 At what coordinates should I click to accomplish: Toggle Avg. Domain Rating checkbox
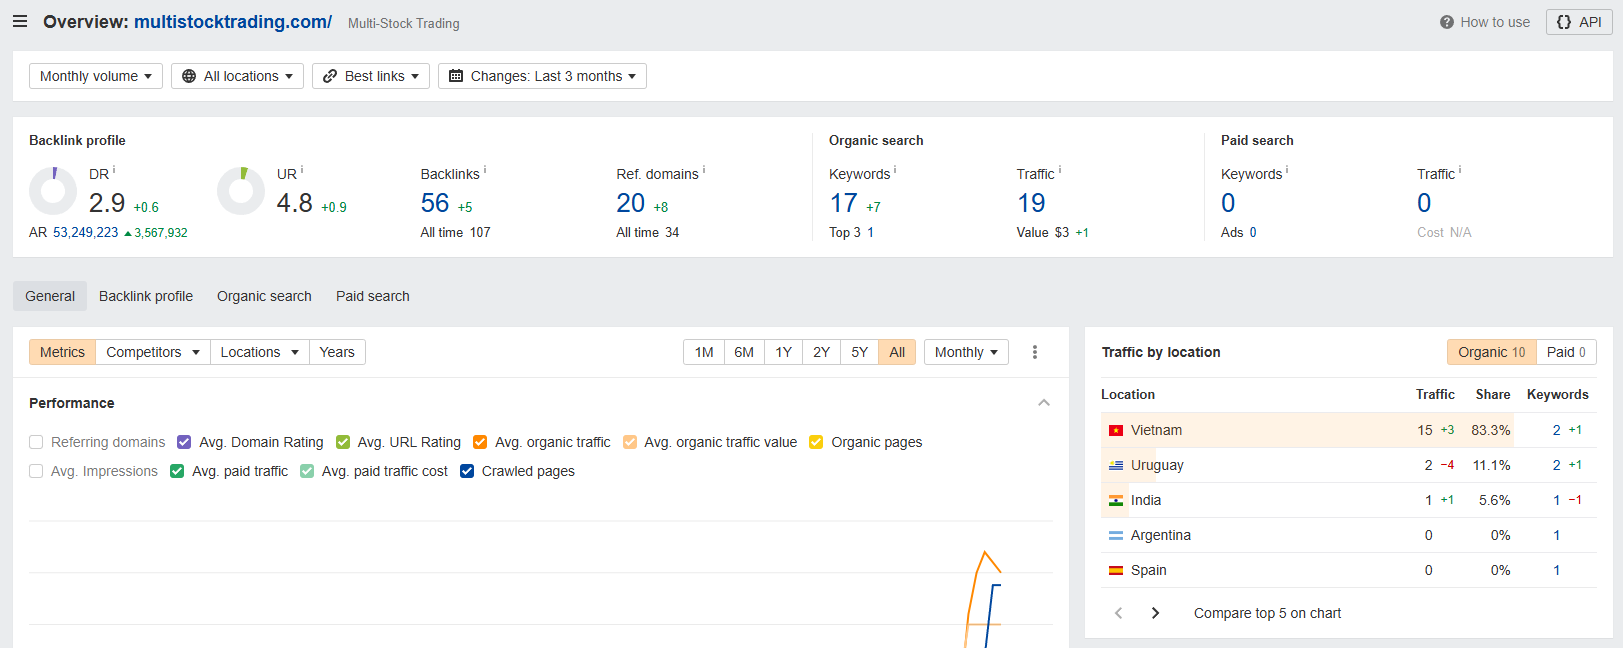tap(184, 442)
